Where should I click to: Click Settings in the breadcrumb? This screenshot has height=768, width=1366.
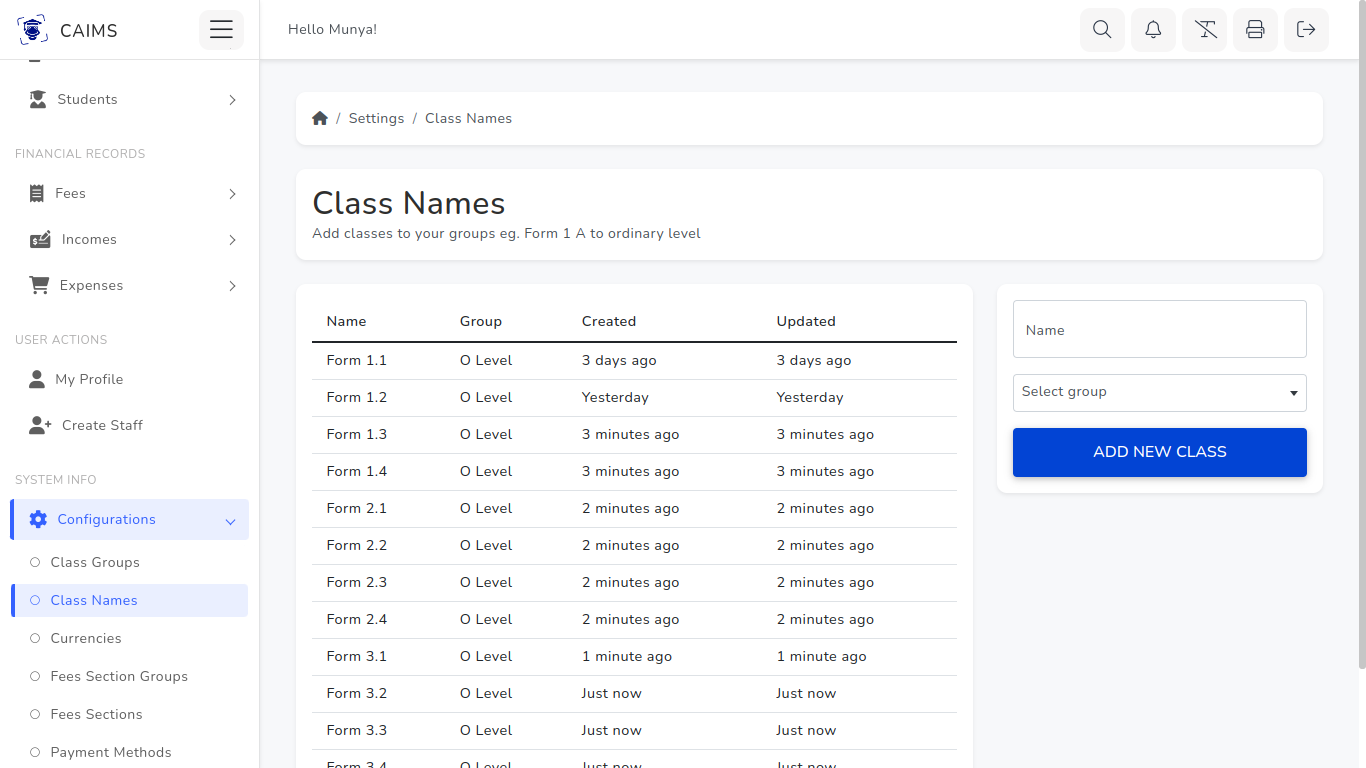(x=376, y=118)
